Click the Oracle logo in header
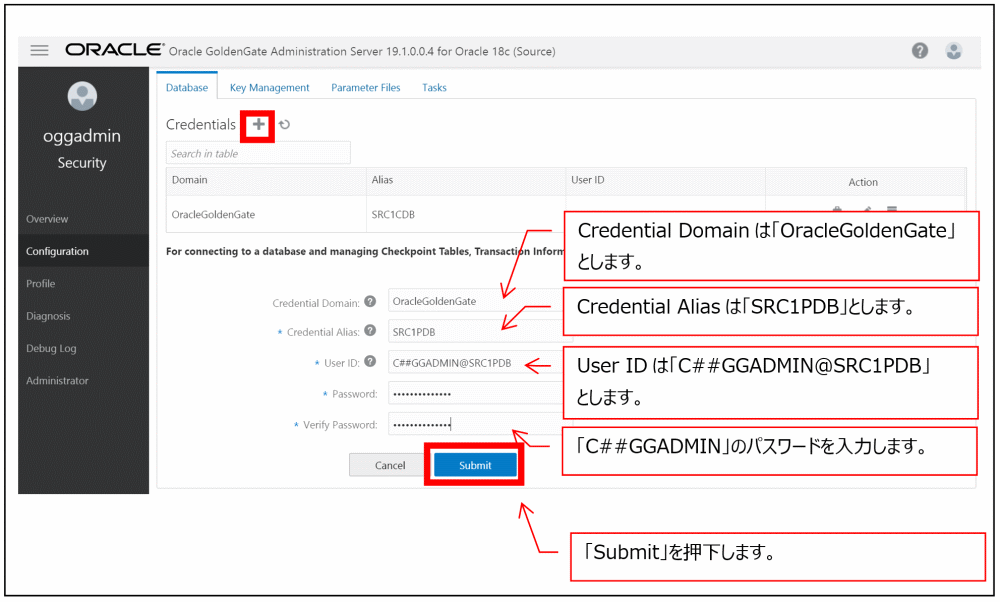Image resolution: width=1000 pixels, height=602 pixels. click(114, 50)
